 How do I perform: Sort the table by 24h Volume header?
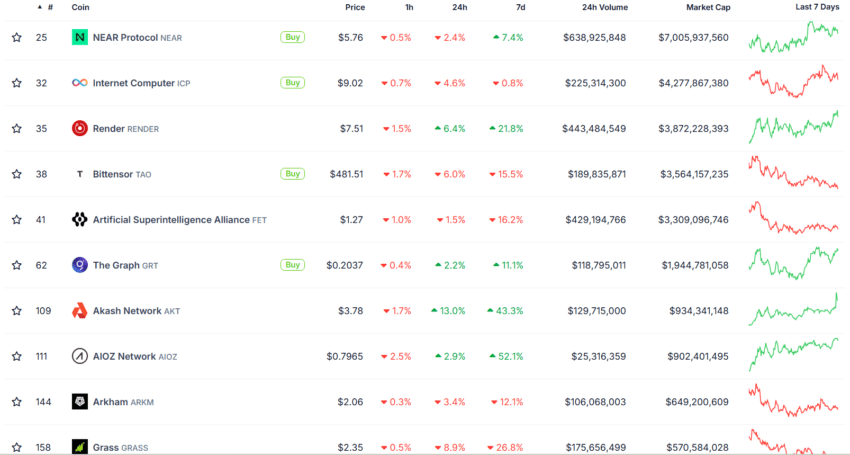[605, 8]
